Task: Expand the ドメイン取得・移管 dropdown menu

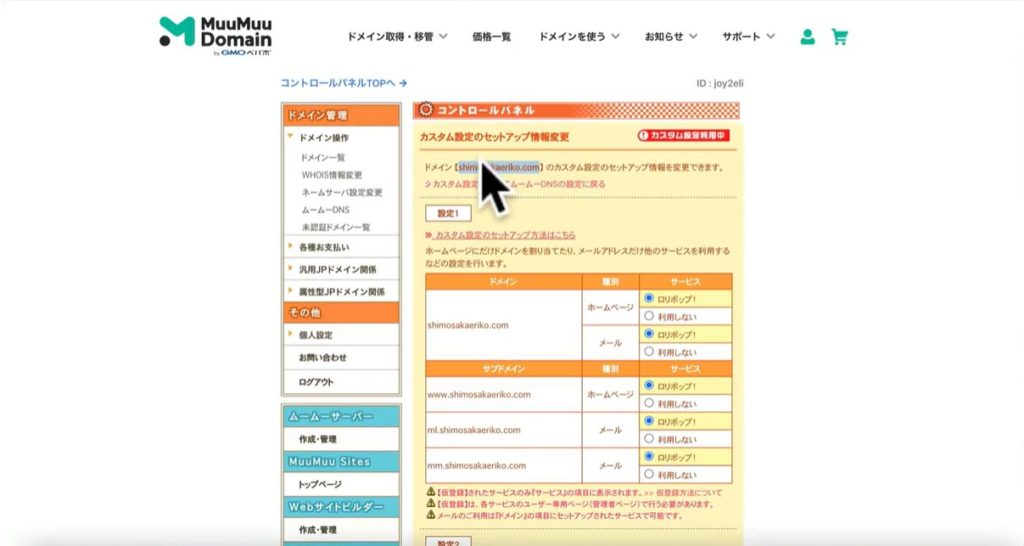Action: click(397, 37)
